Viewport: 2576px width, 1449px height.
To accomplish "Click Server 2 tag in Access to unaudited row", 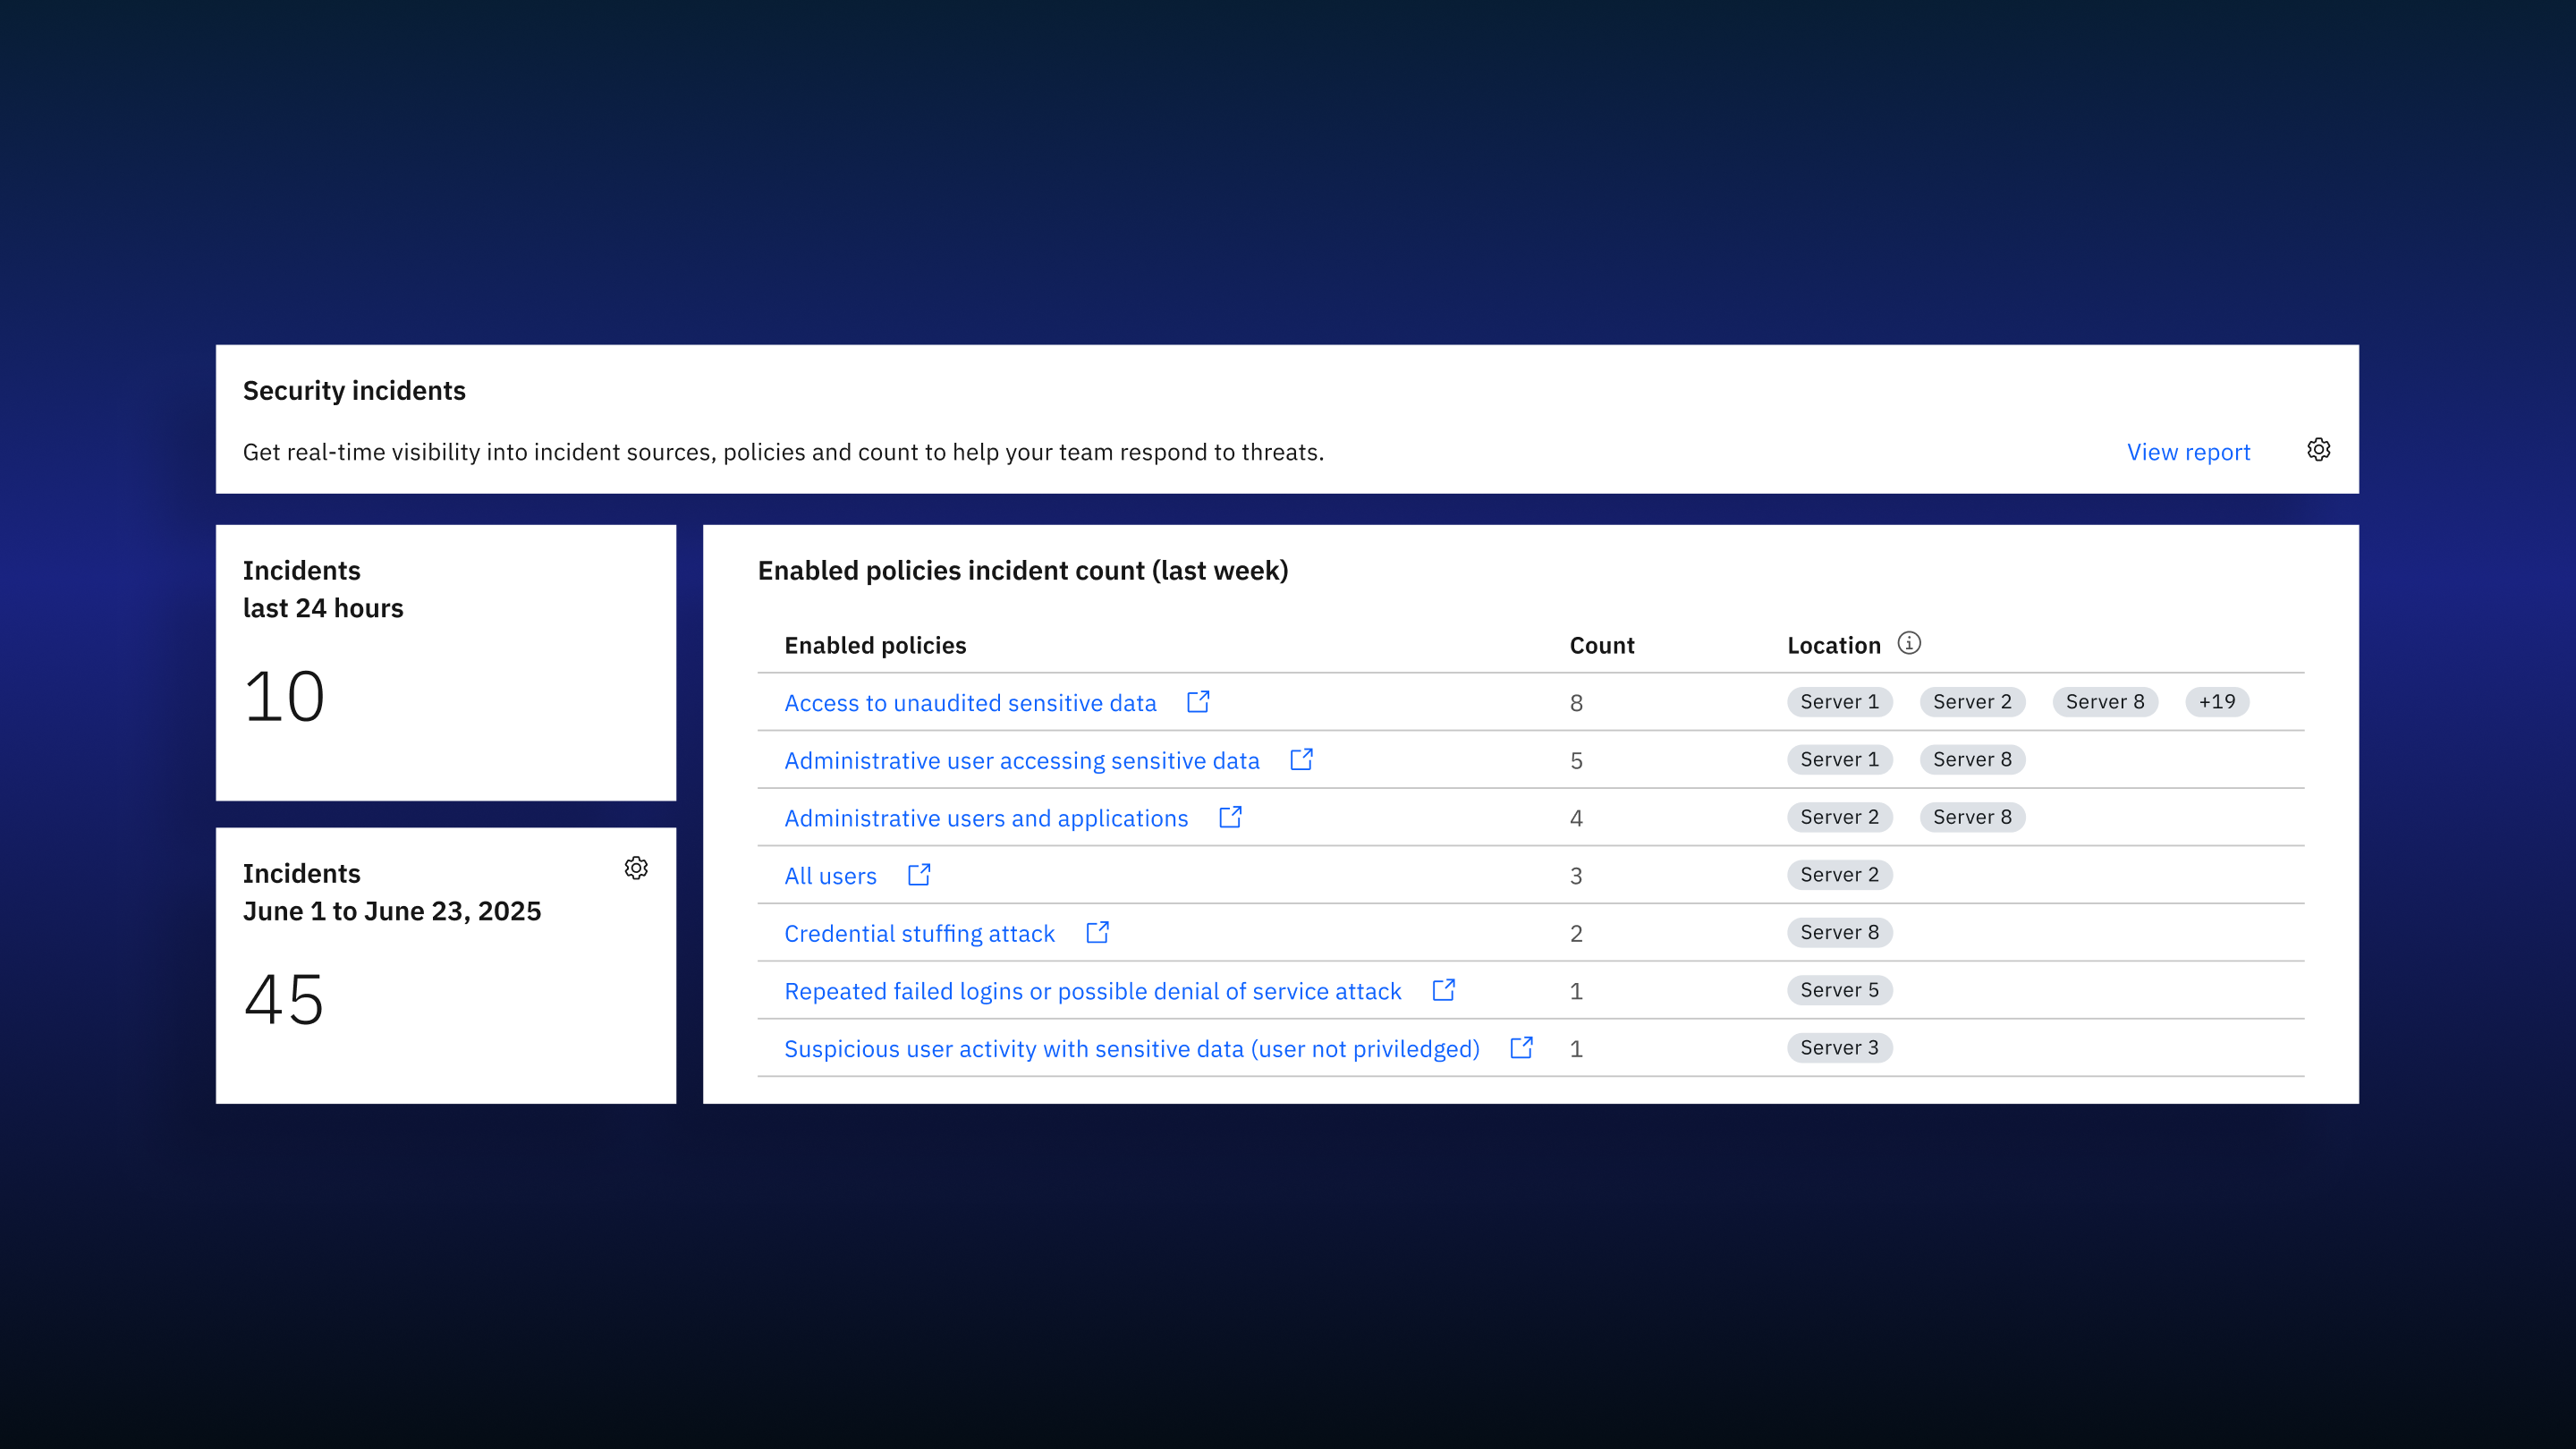I will [1972, 702].
